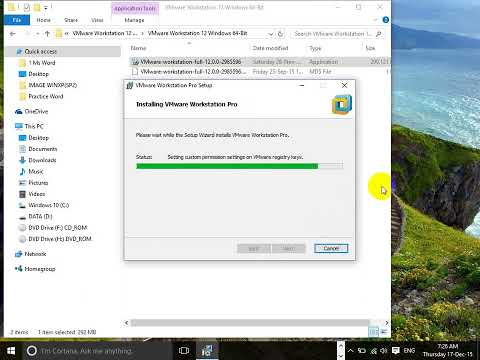Open the network tray icon
This screenshot has width=480, height=360.
[x=374, y=351]
